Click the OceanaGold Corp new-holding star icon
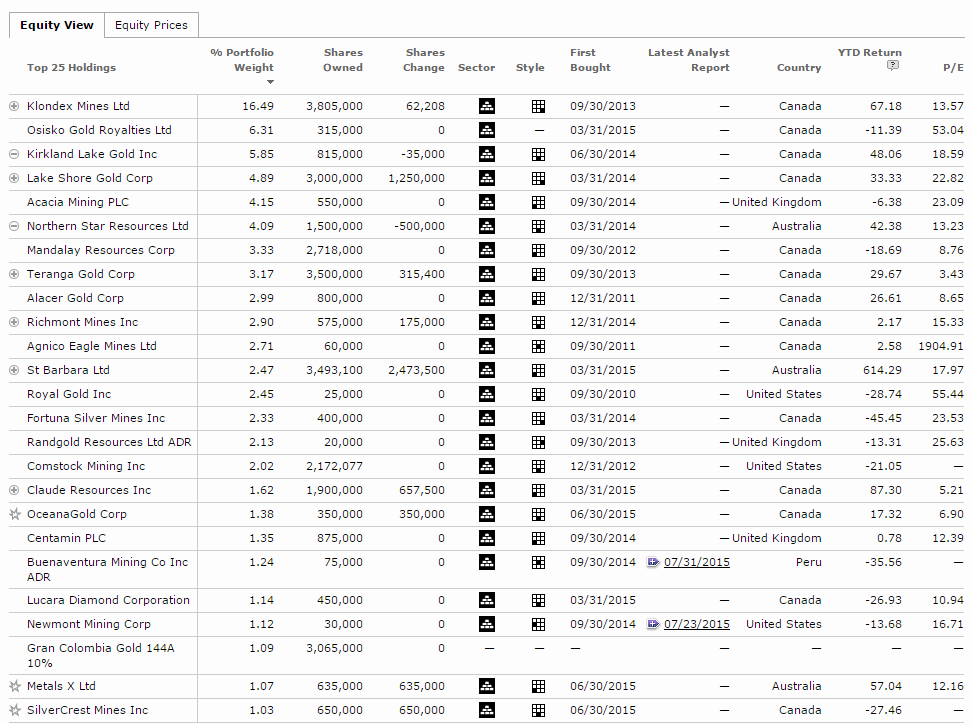 15,514
